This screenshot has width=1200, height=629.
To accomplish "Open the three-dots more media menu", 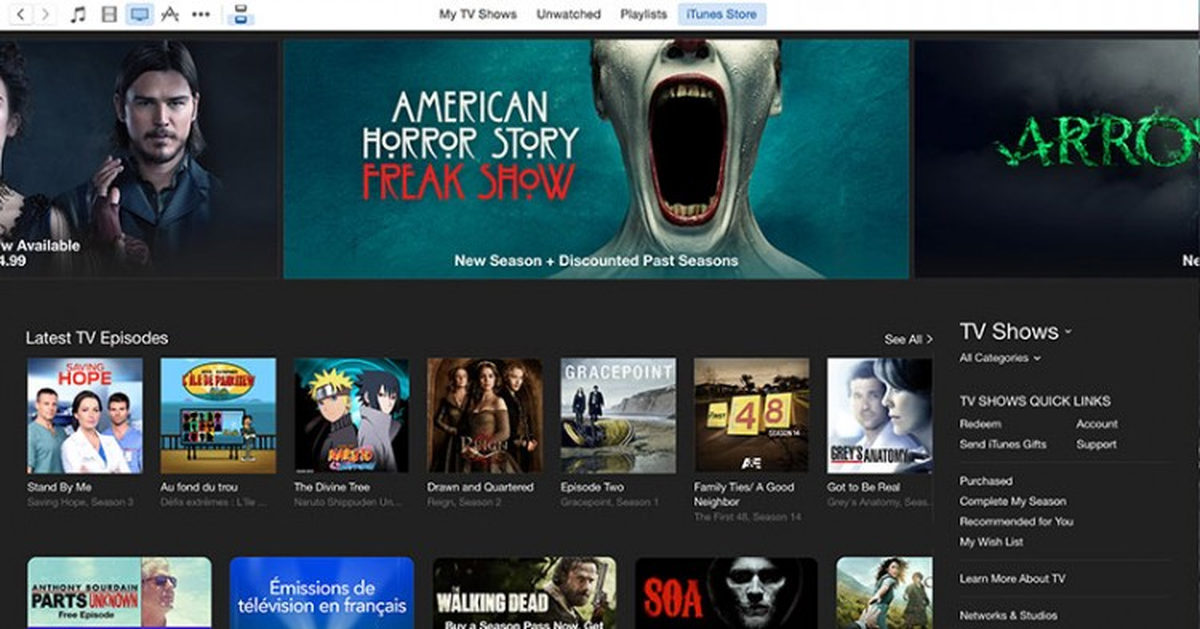I will tap(201, 14).
